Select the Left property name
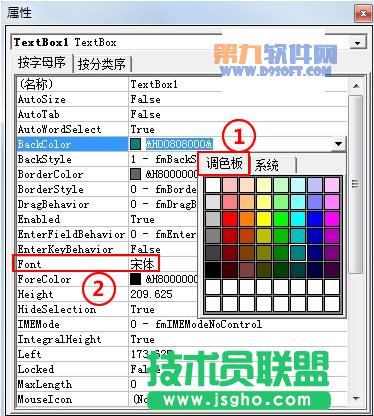374x416 pixels. (x=29, y=354)
